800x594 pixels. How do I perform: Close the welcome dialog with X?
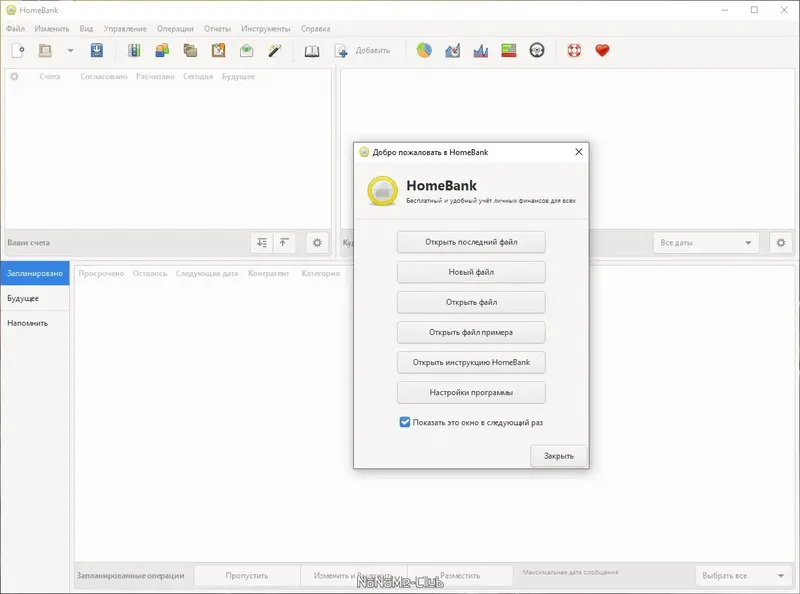[x=579, y=152]
